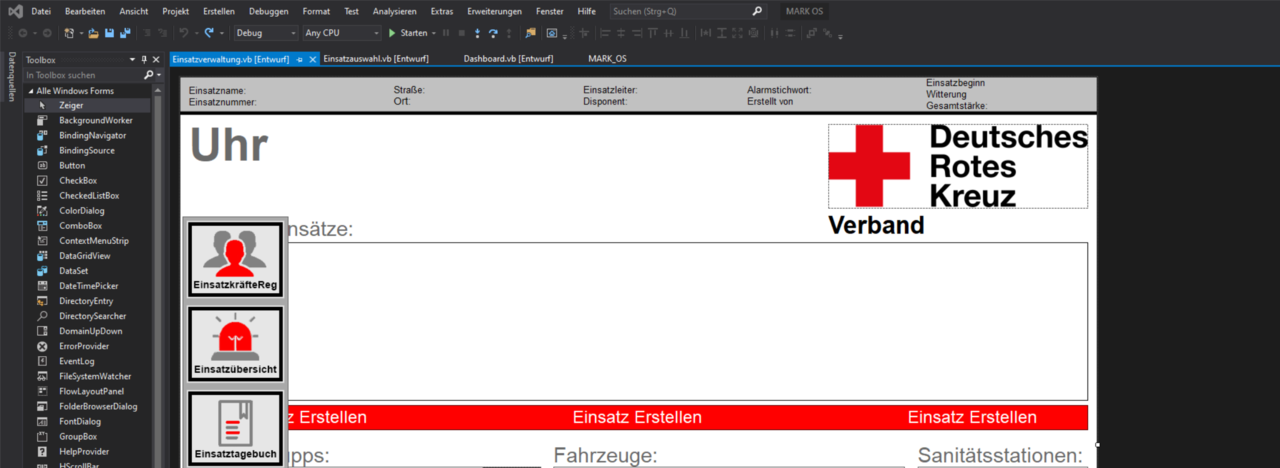Select FlowLayoutPanel in the Toolbox
The height and width of the screenshot is (468, 1280).
click(88, 391)
